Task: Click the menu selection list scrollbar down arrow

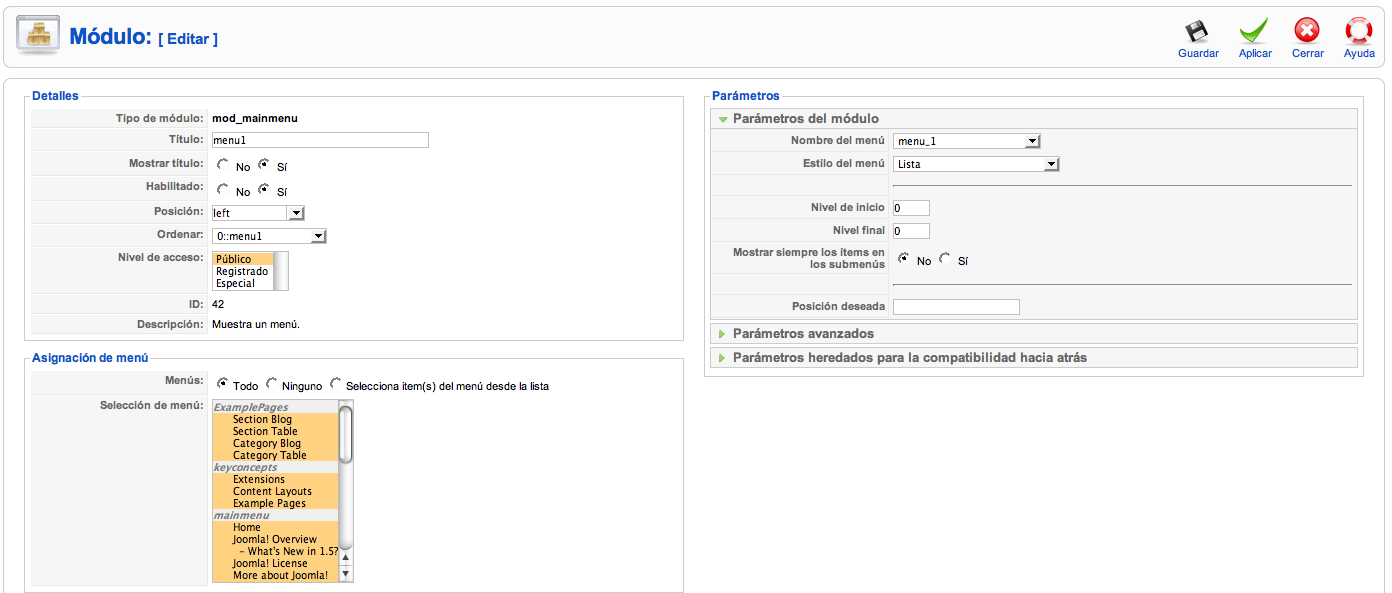Action: (346, 574)
